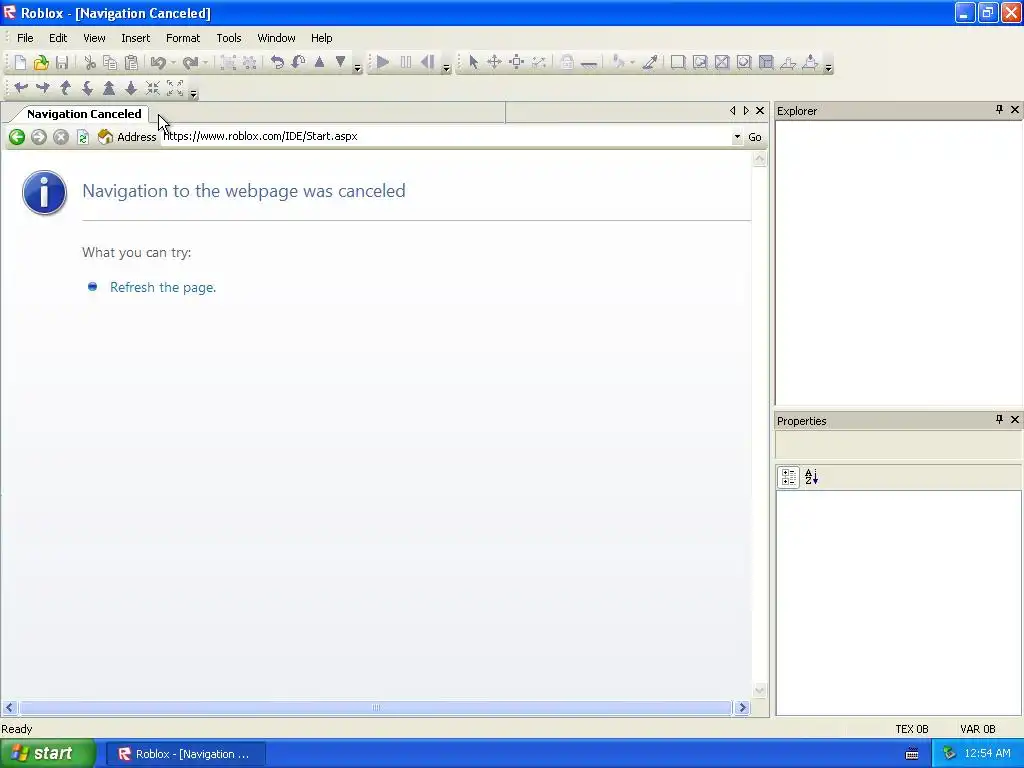The image size is (1024, 768).
Task: Open the Help menu
Action: [x=321, y=38]
